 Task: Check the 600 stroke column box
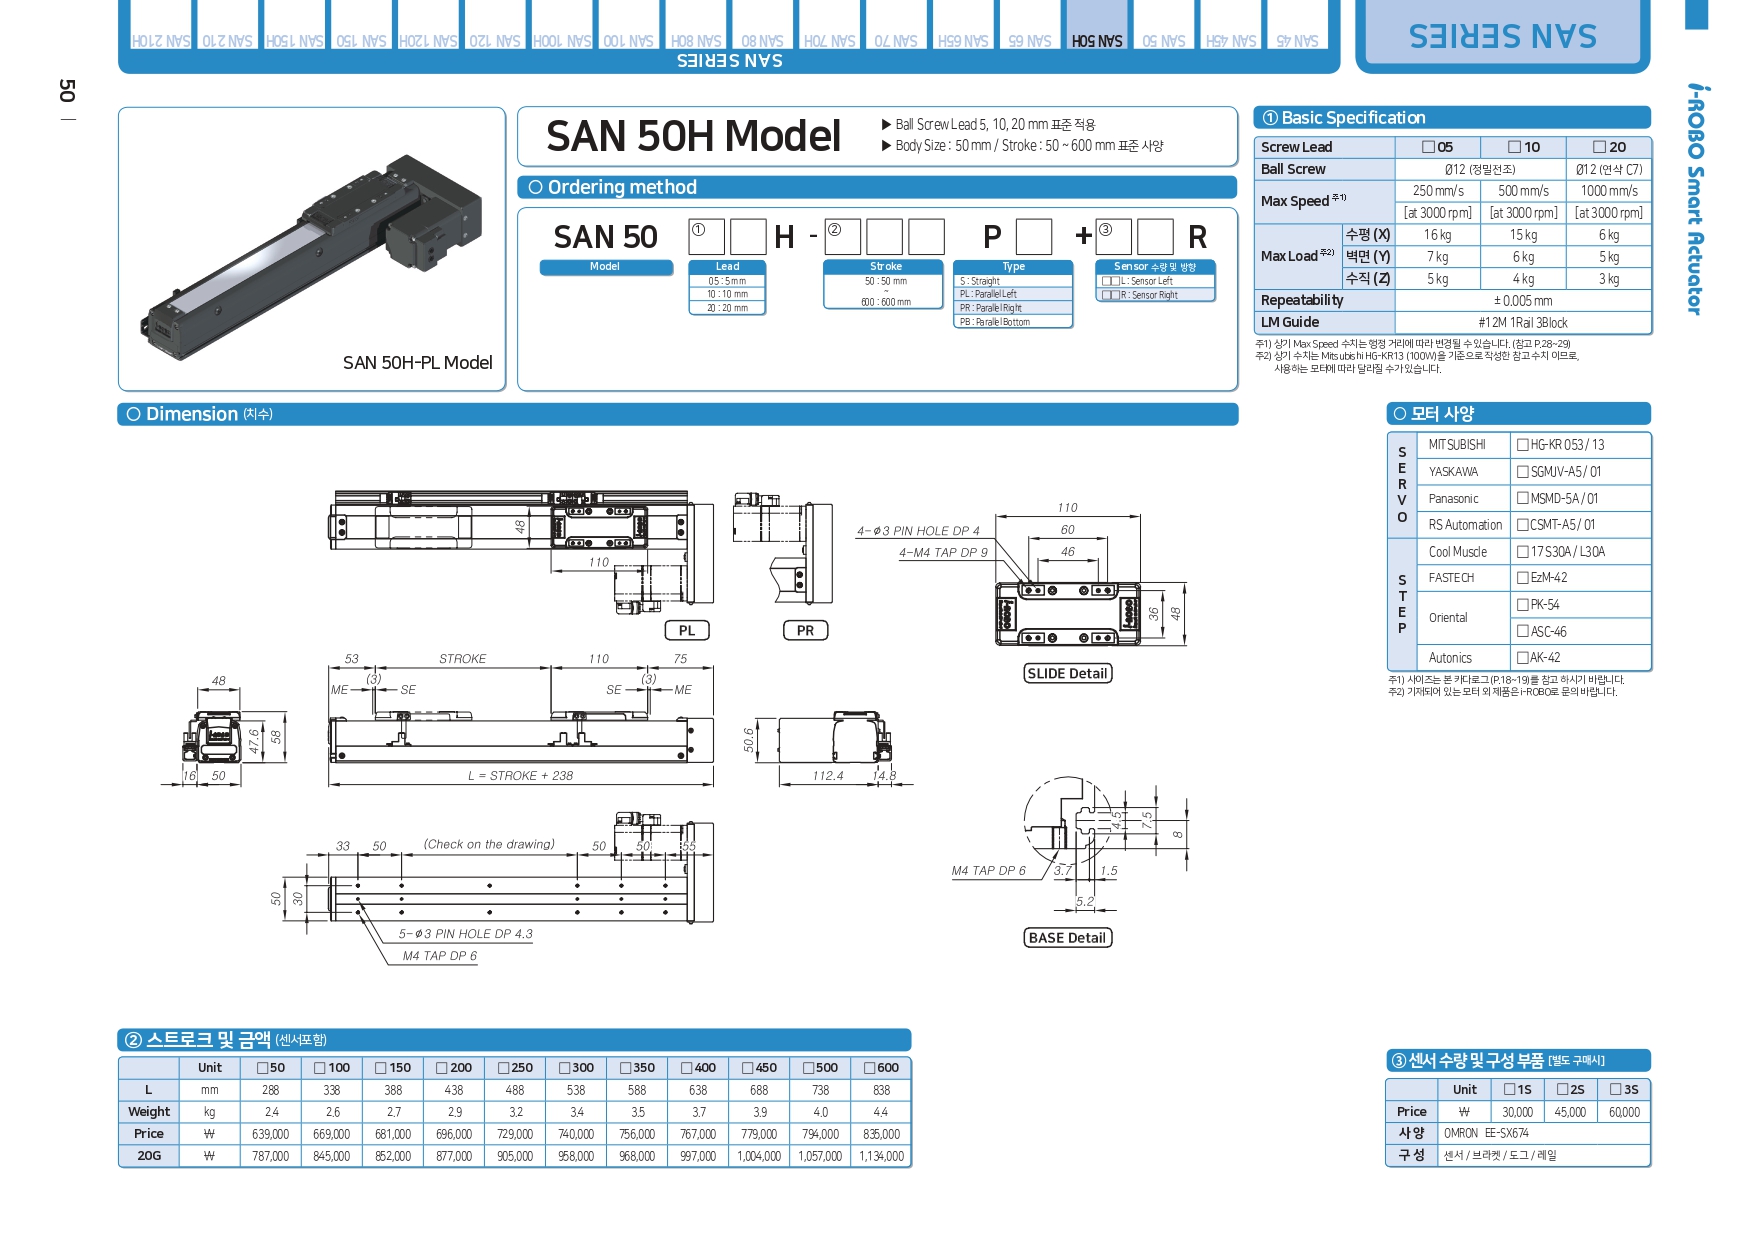[870, 1068]
